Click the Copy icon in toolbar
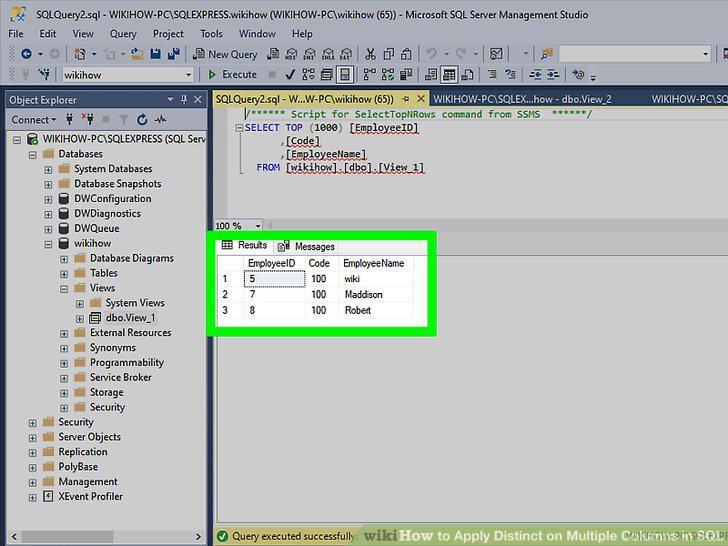Image resolution: width=728 pixels, height=546 pixels. tap(389, 54)
